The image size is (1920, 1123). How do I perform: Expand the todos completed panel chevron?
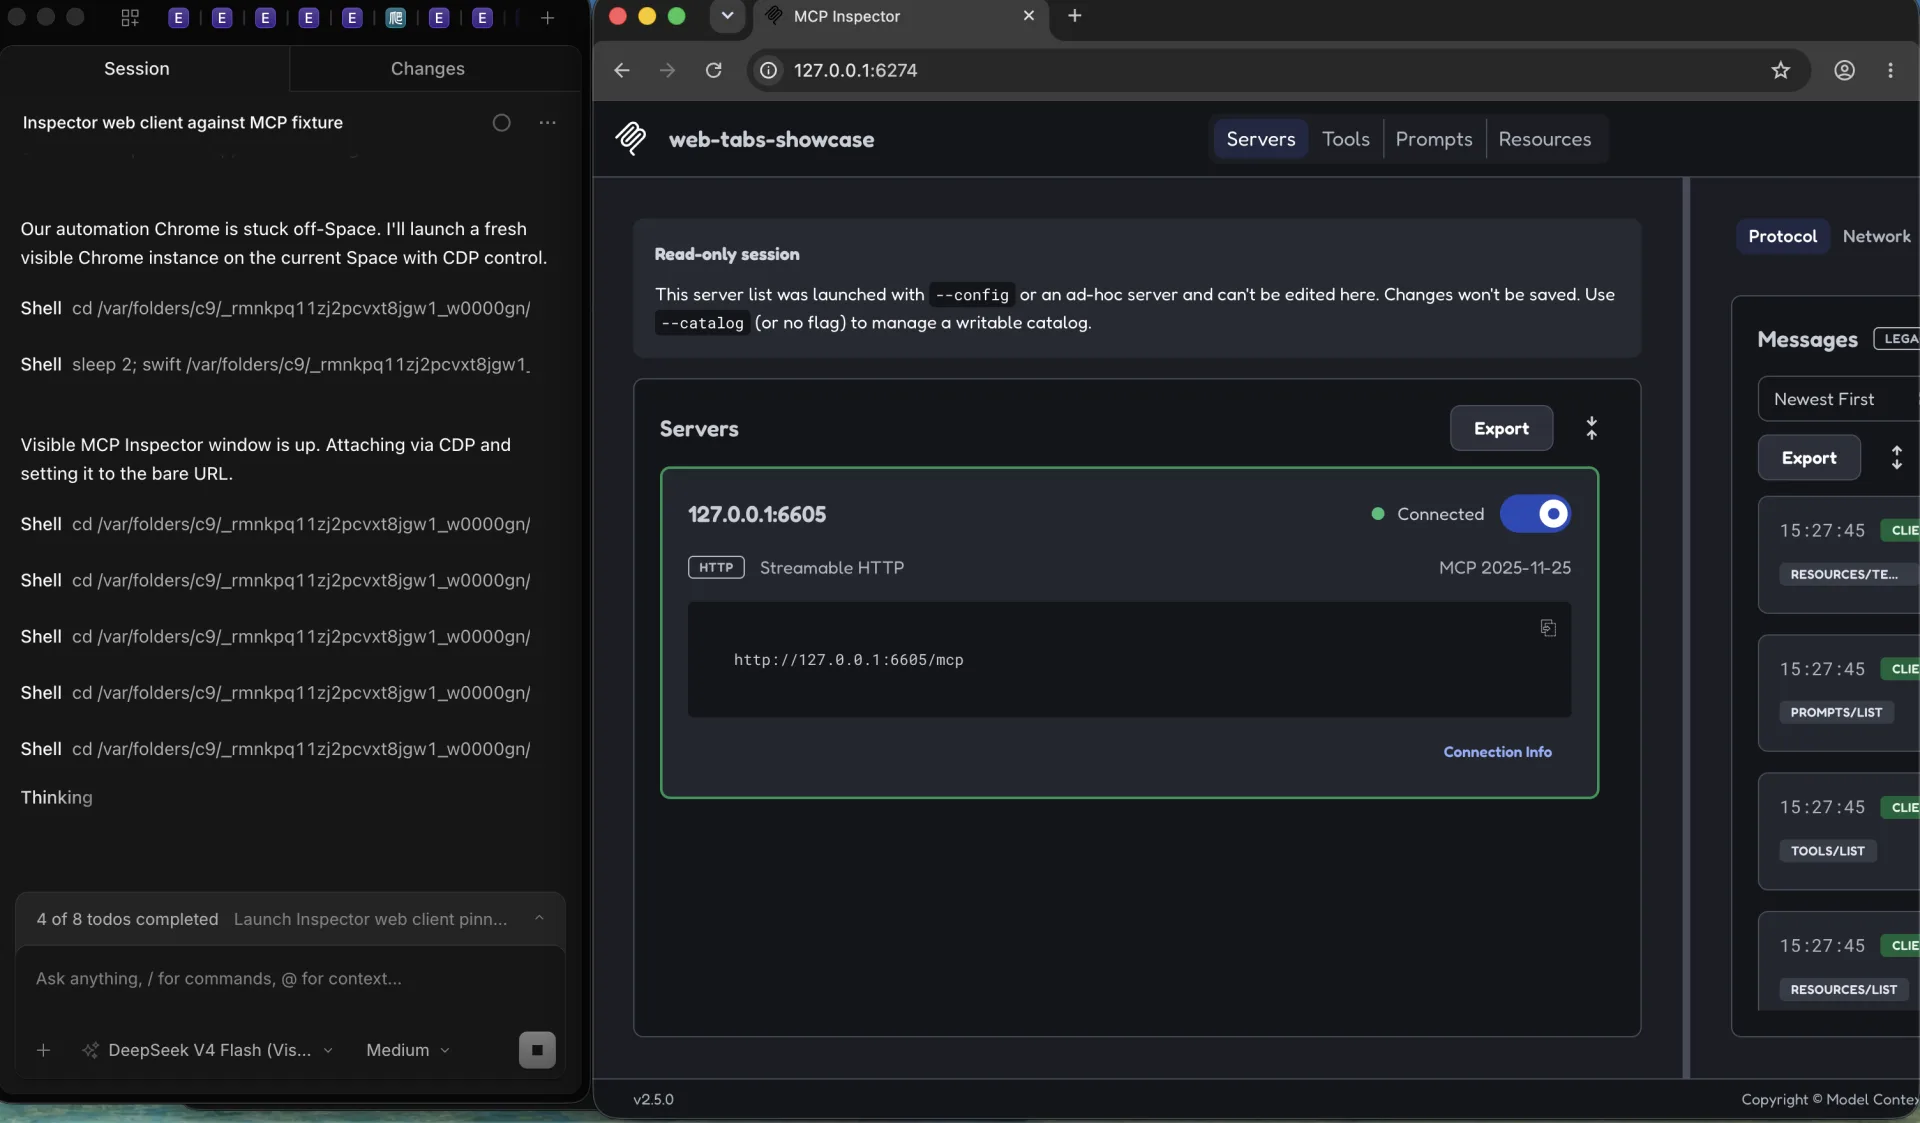[x=539, y=918]
